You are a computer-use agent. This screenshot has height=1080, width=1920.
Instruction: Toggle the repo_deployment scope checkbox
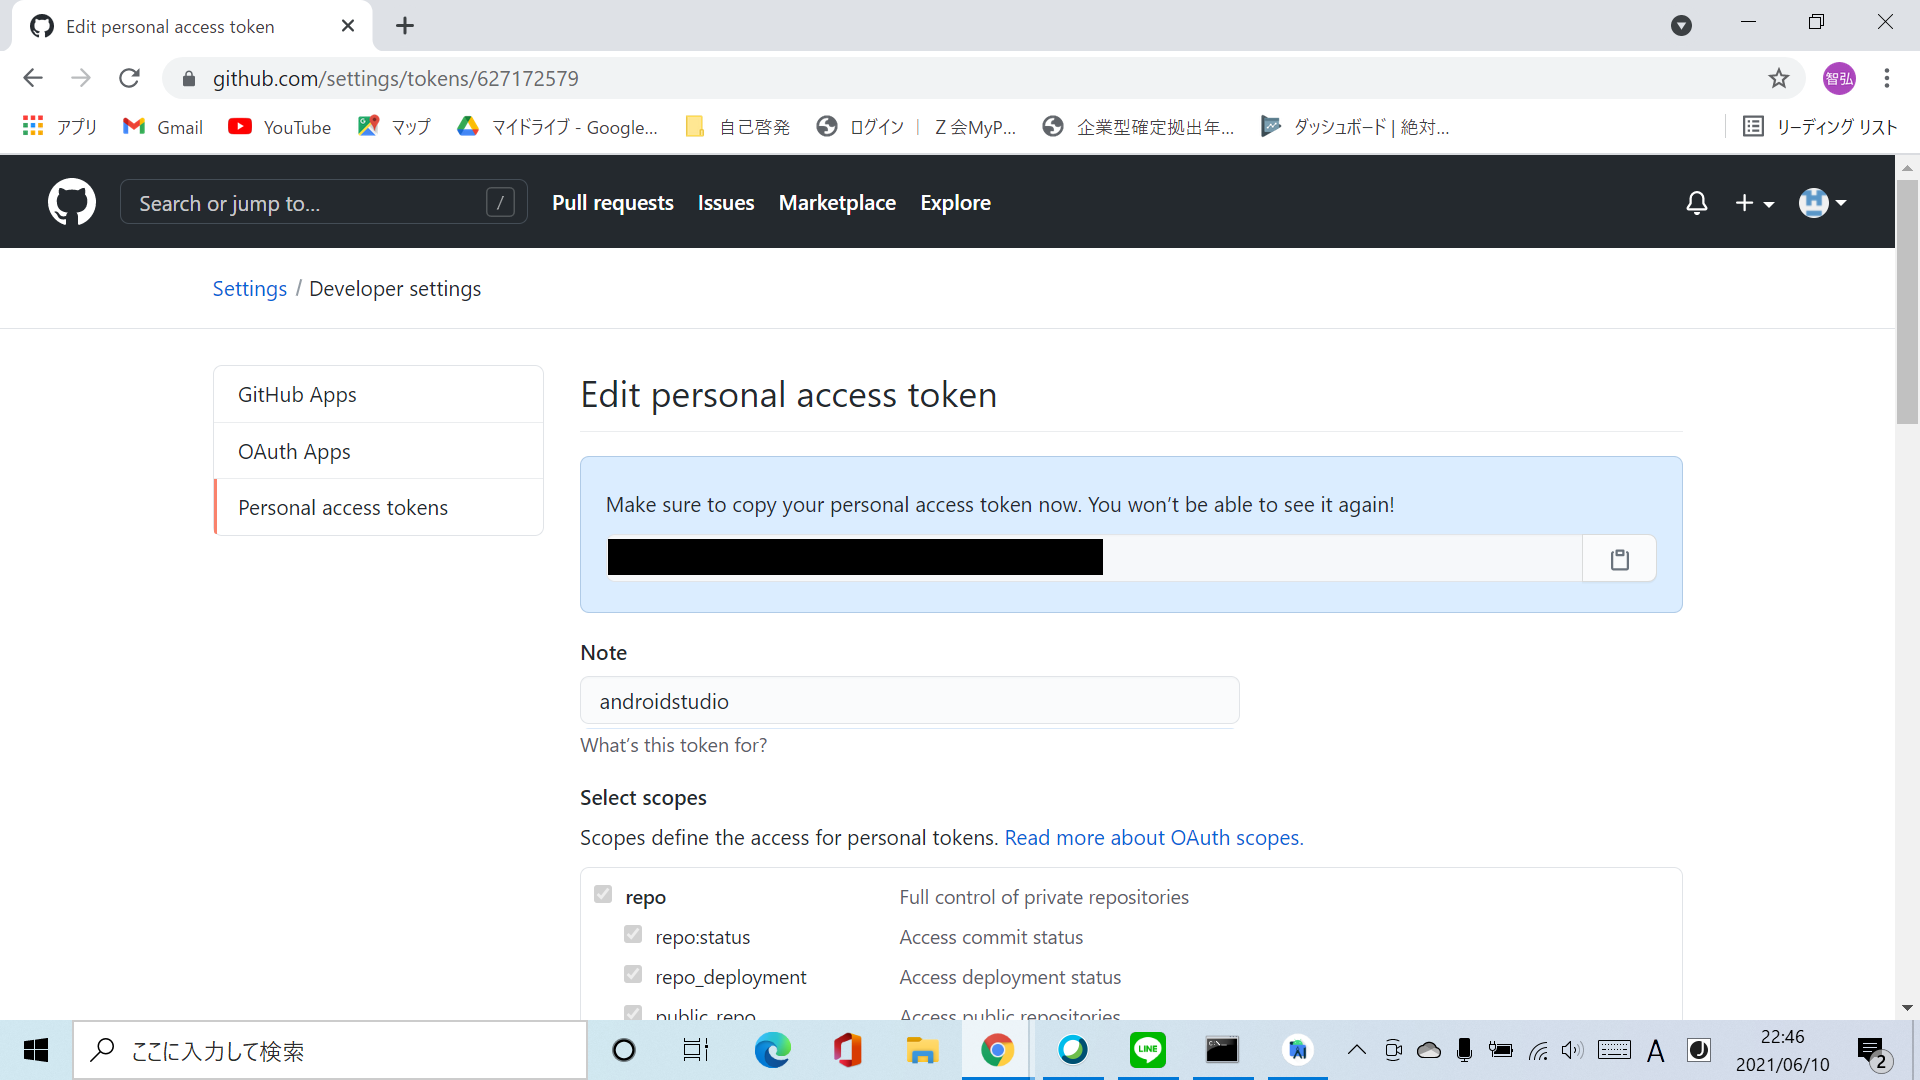click(633, 974)
